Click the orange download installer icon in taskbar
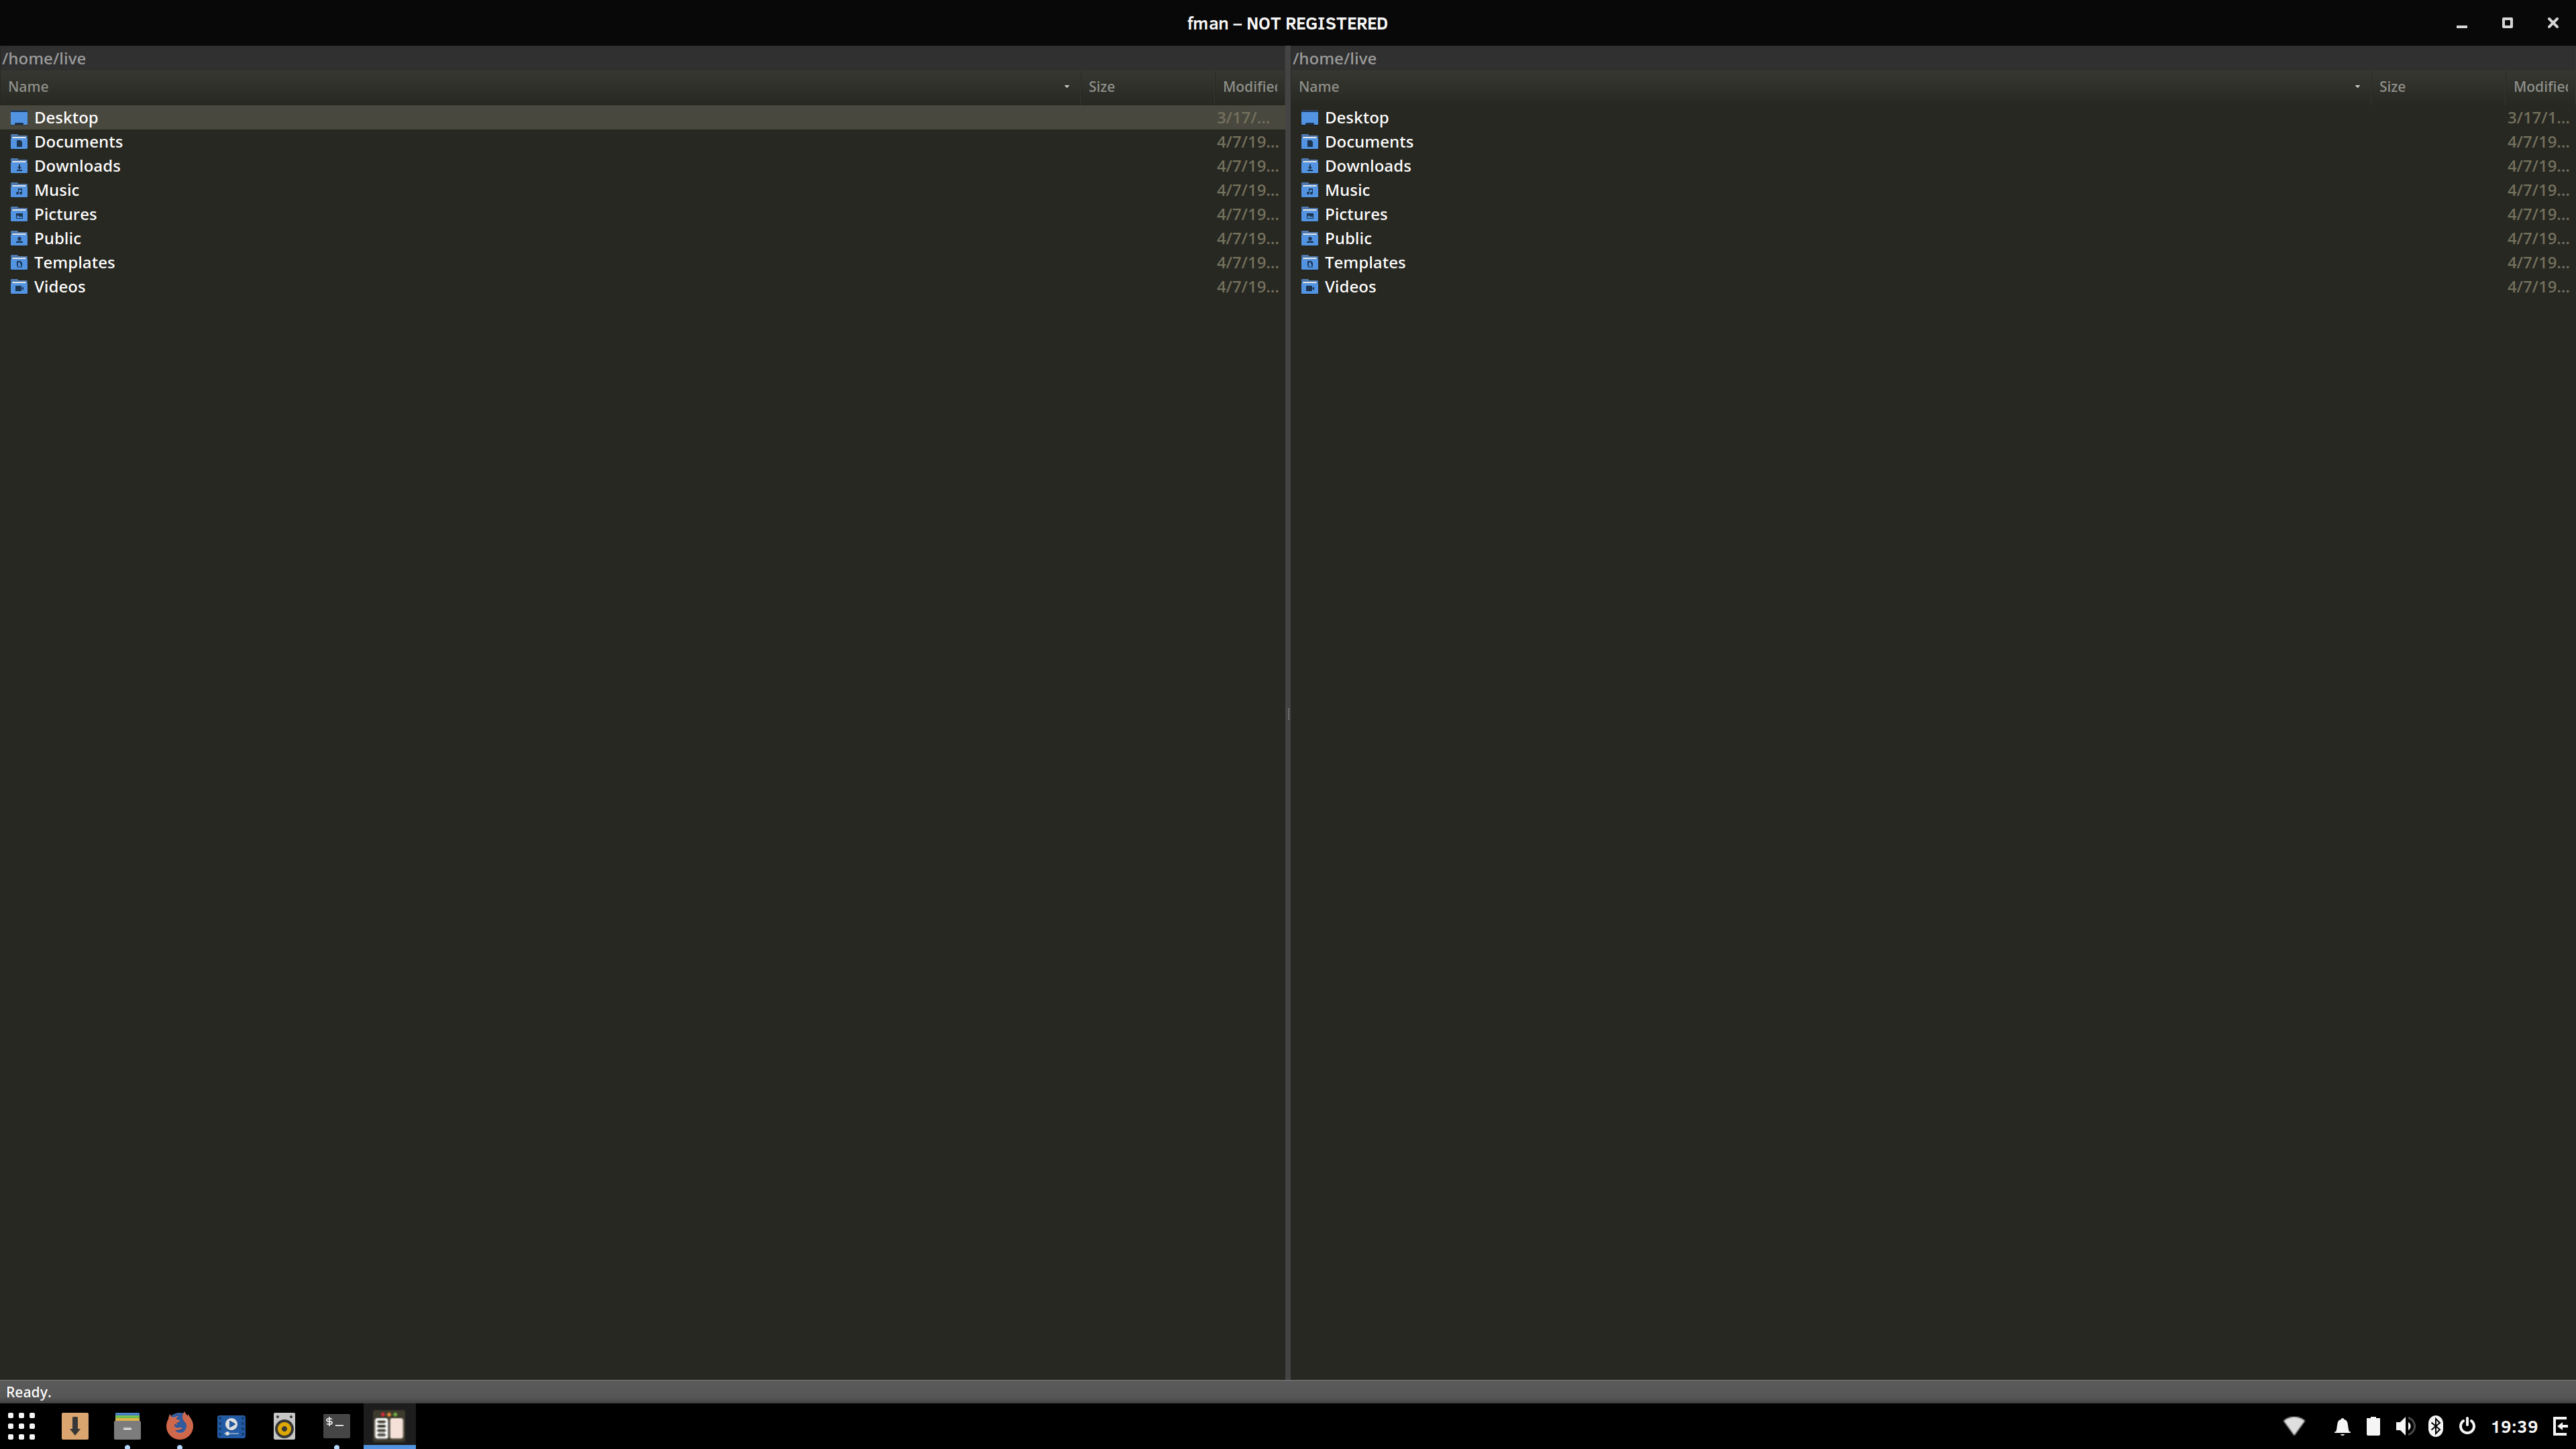2576x1449 pixels. click(x=75, y=1426)
